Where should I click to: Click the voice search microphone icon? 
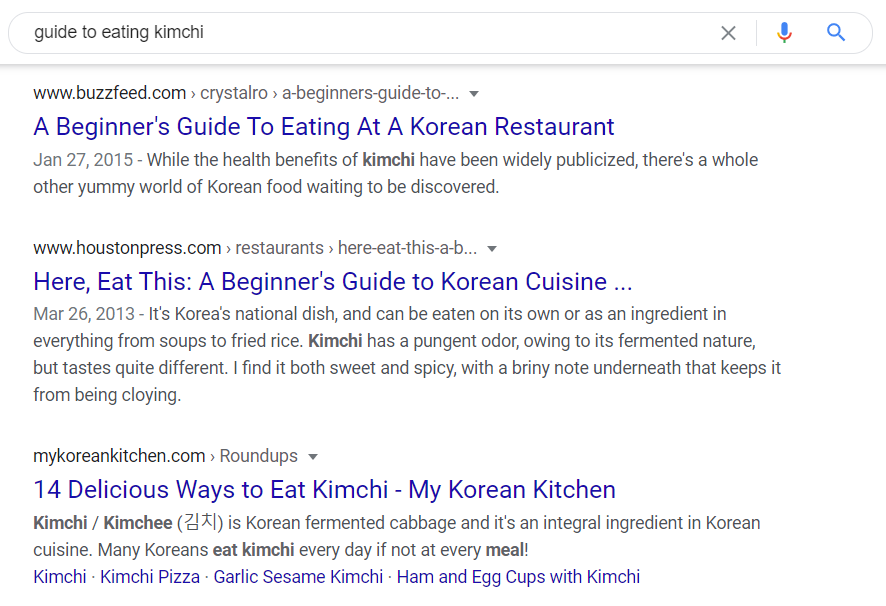point(784,32)
